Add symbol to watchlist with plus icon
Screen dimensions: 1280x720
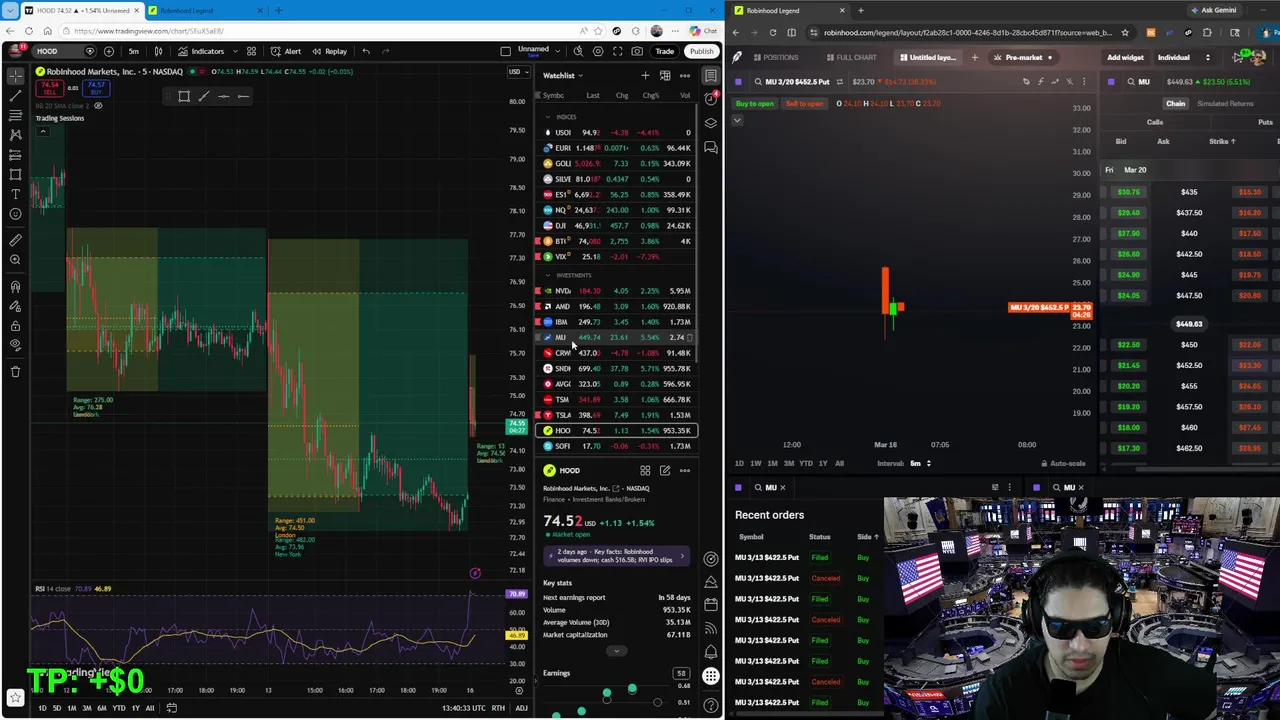[645, 76]
